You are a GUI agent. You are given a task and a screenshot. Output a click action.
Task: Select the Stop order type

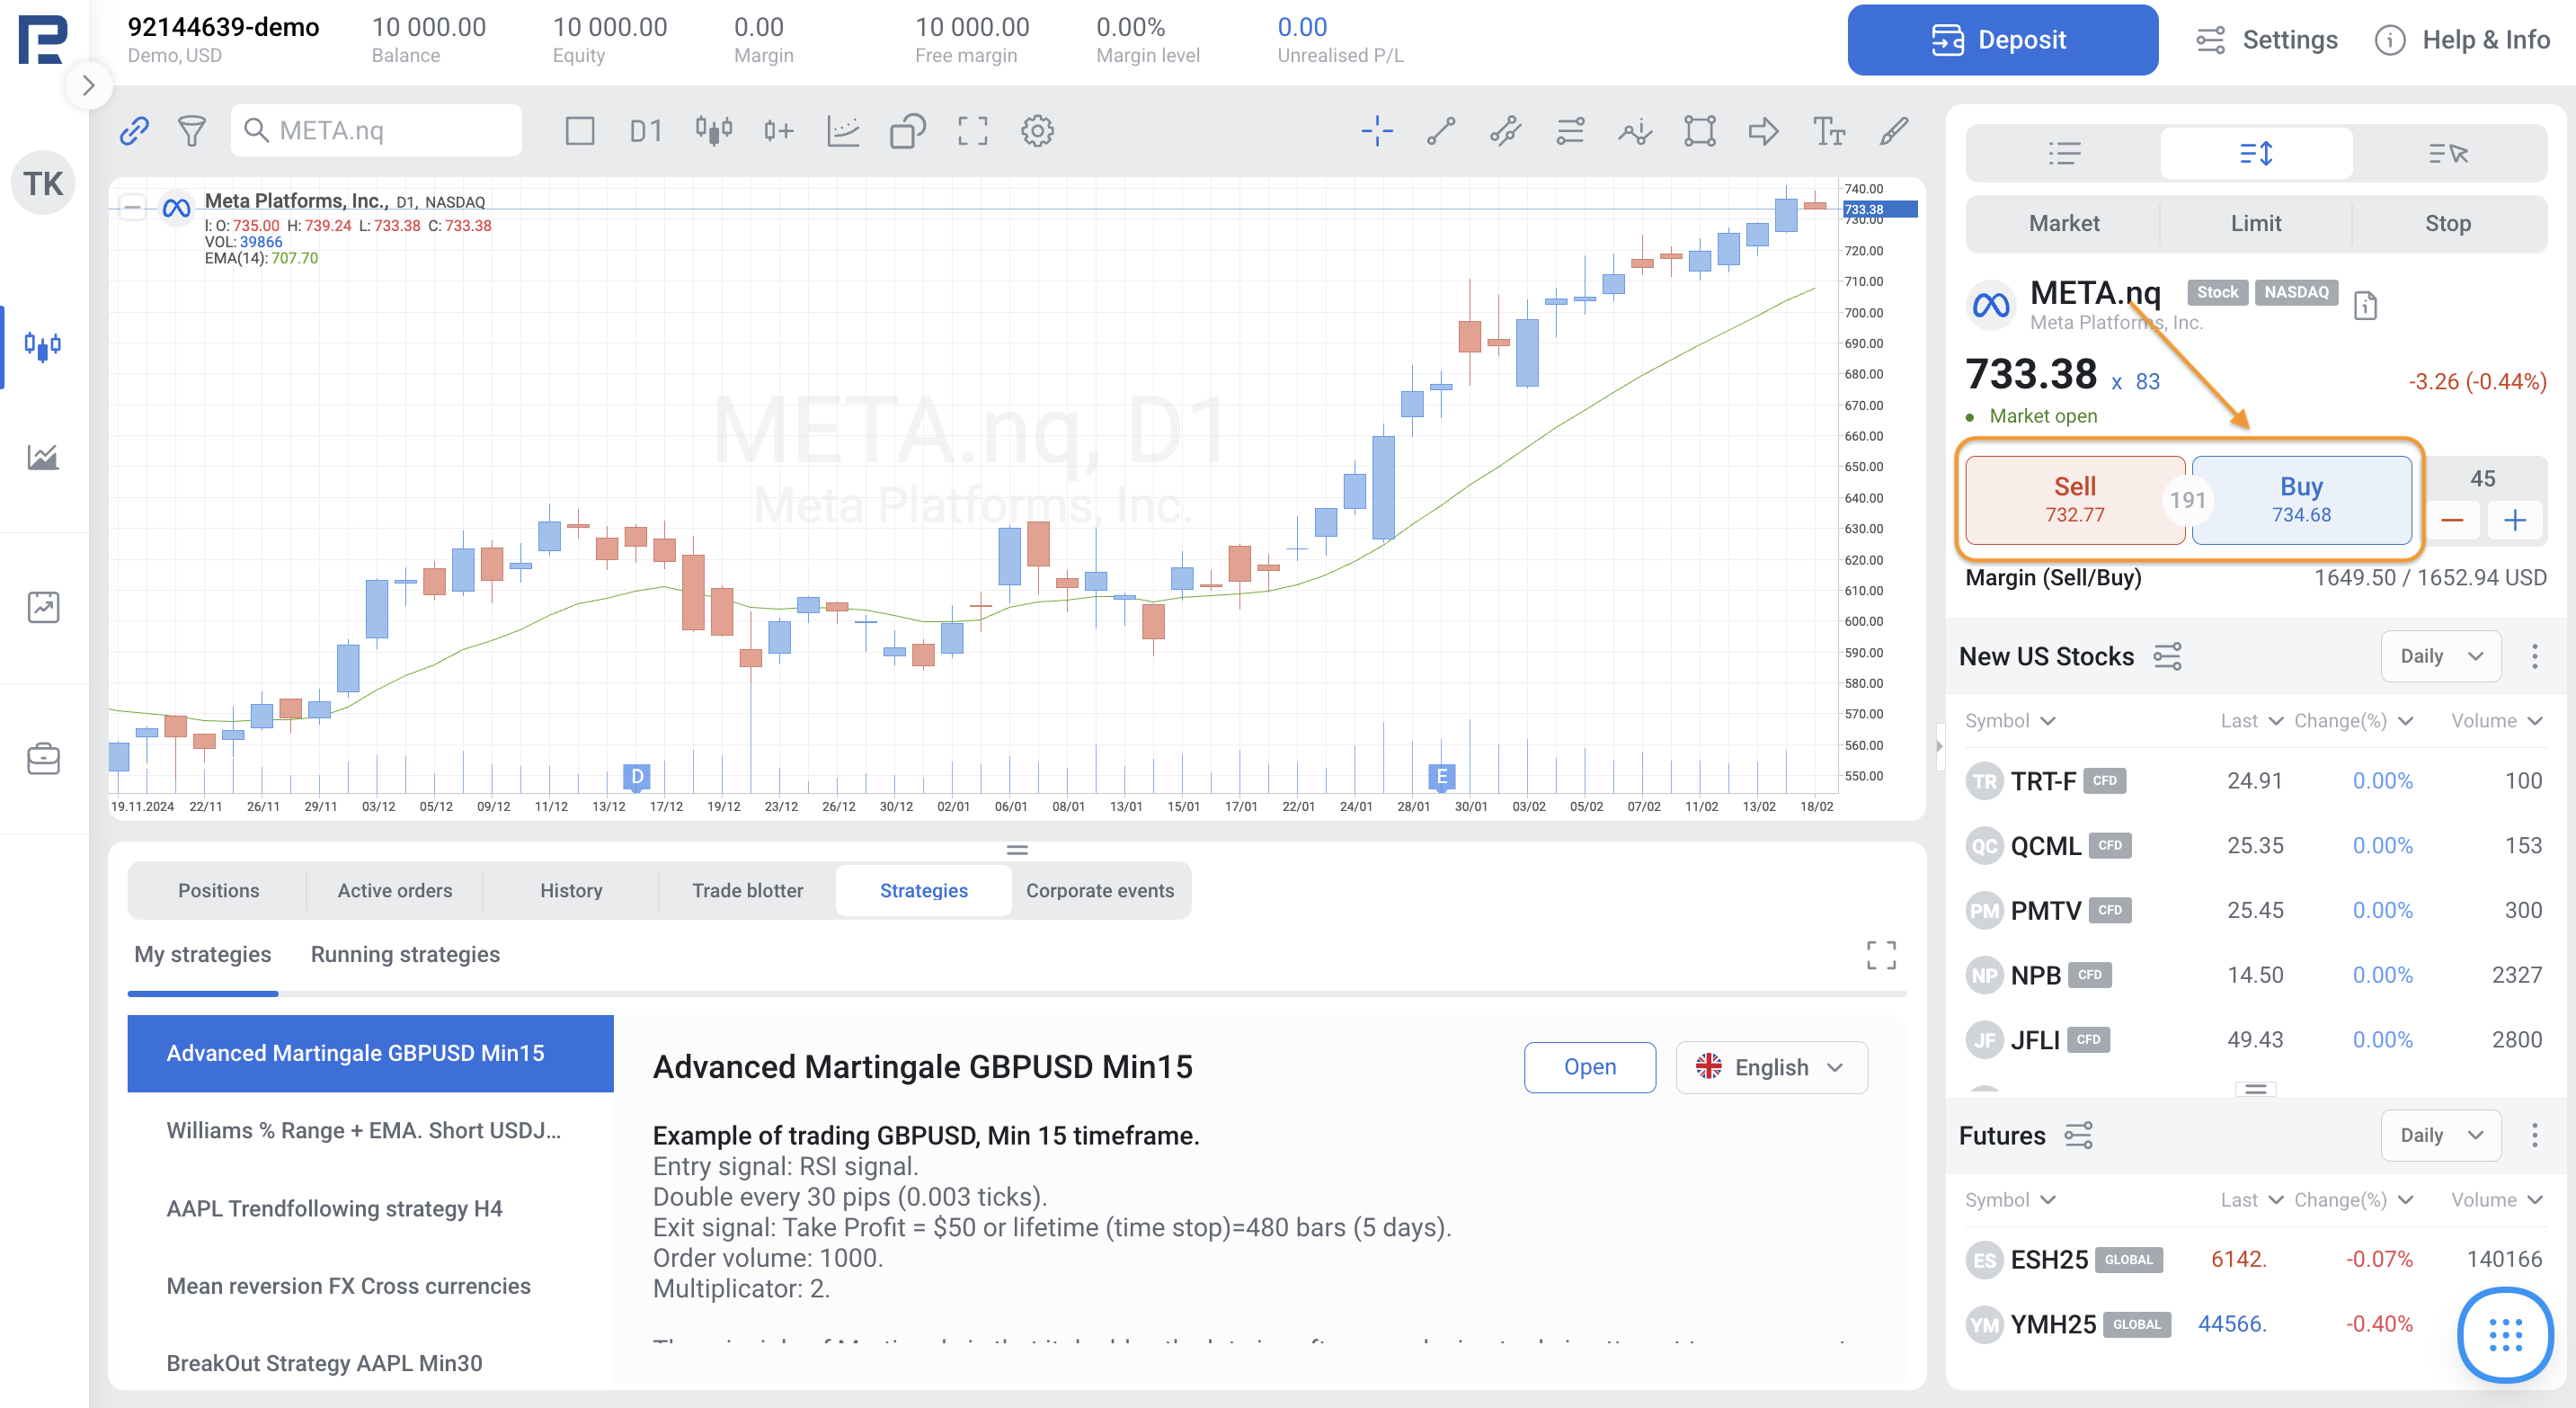2446,223
